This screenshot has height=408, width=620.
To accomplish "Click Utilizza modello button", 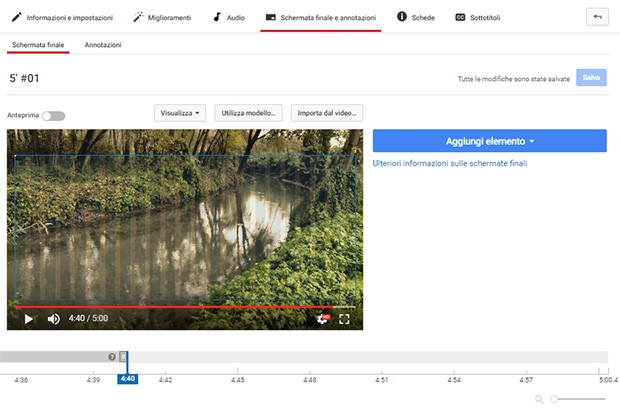I will click(x=248, y=113).
